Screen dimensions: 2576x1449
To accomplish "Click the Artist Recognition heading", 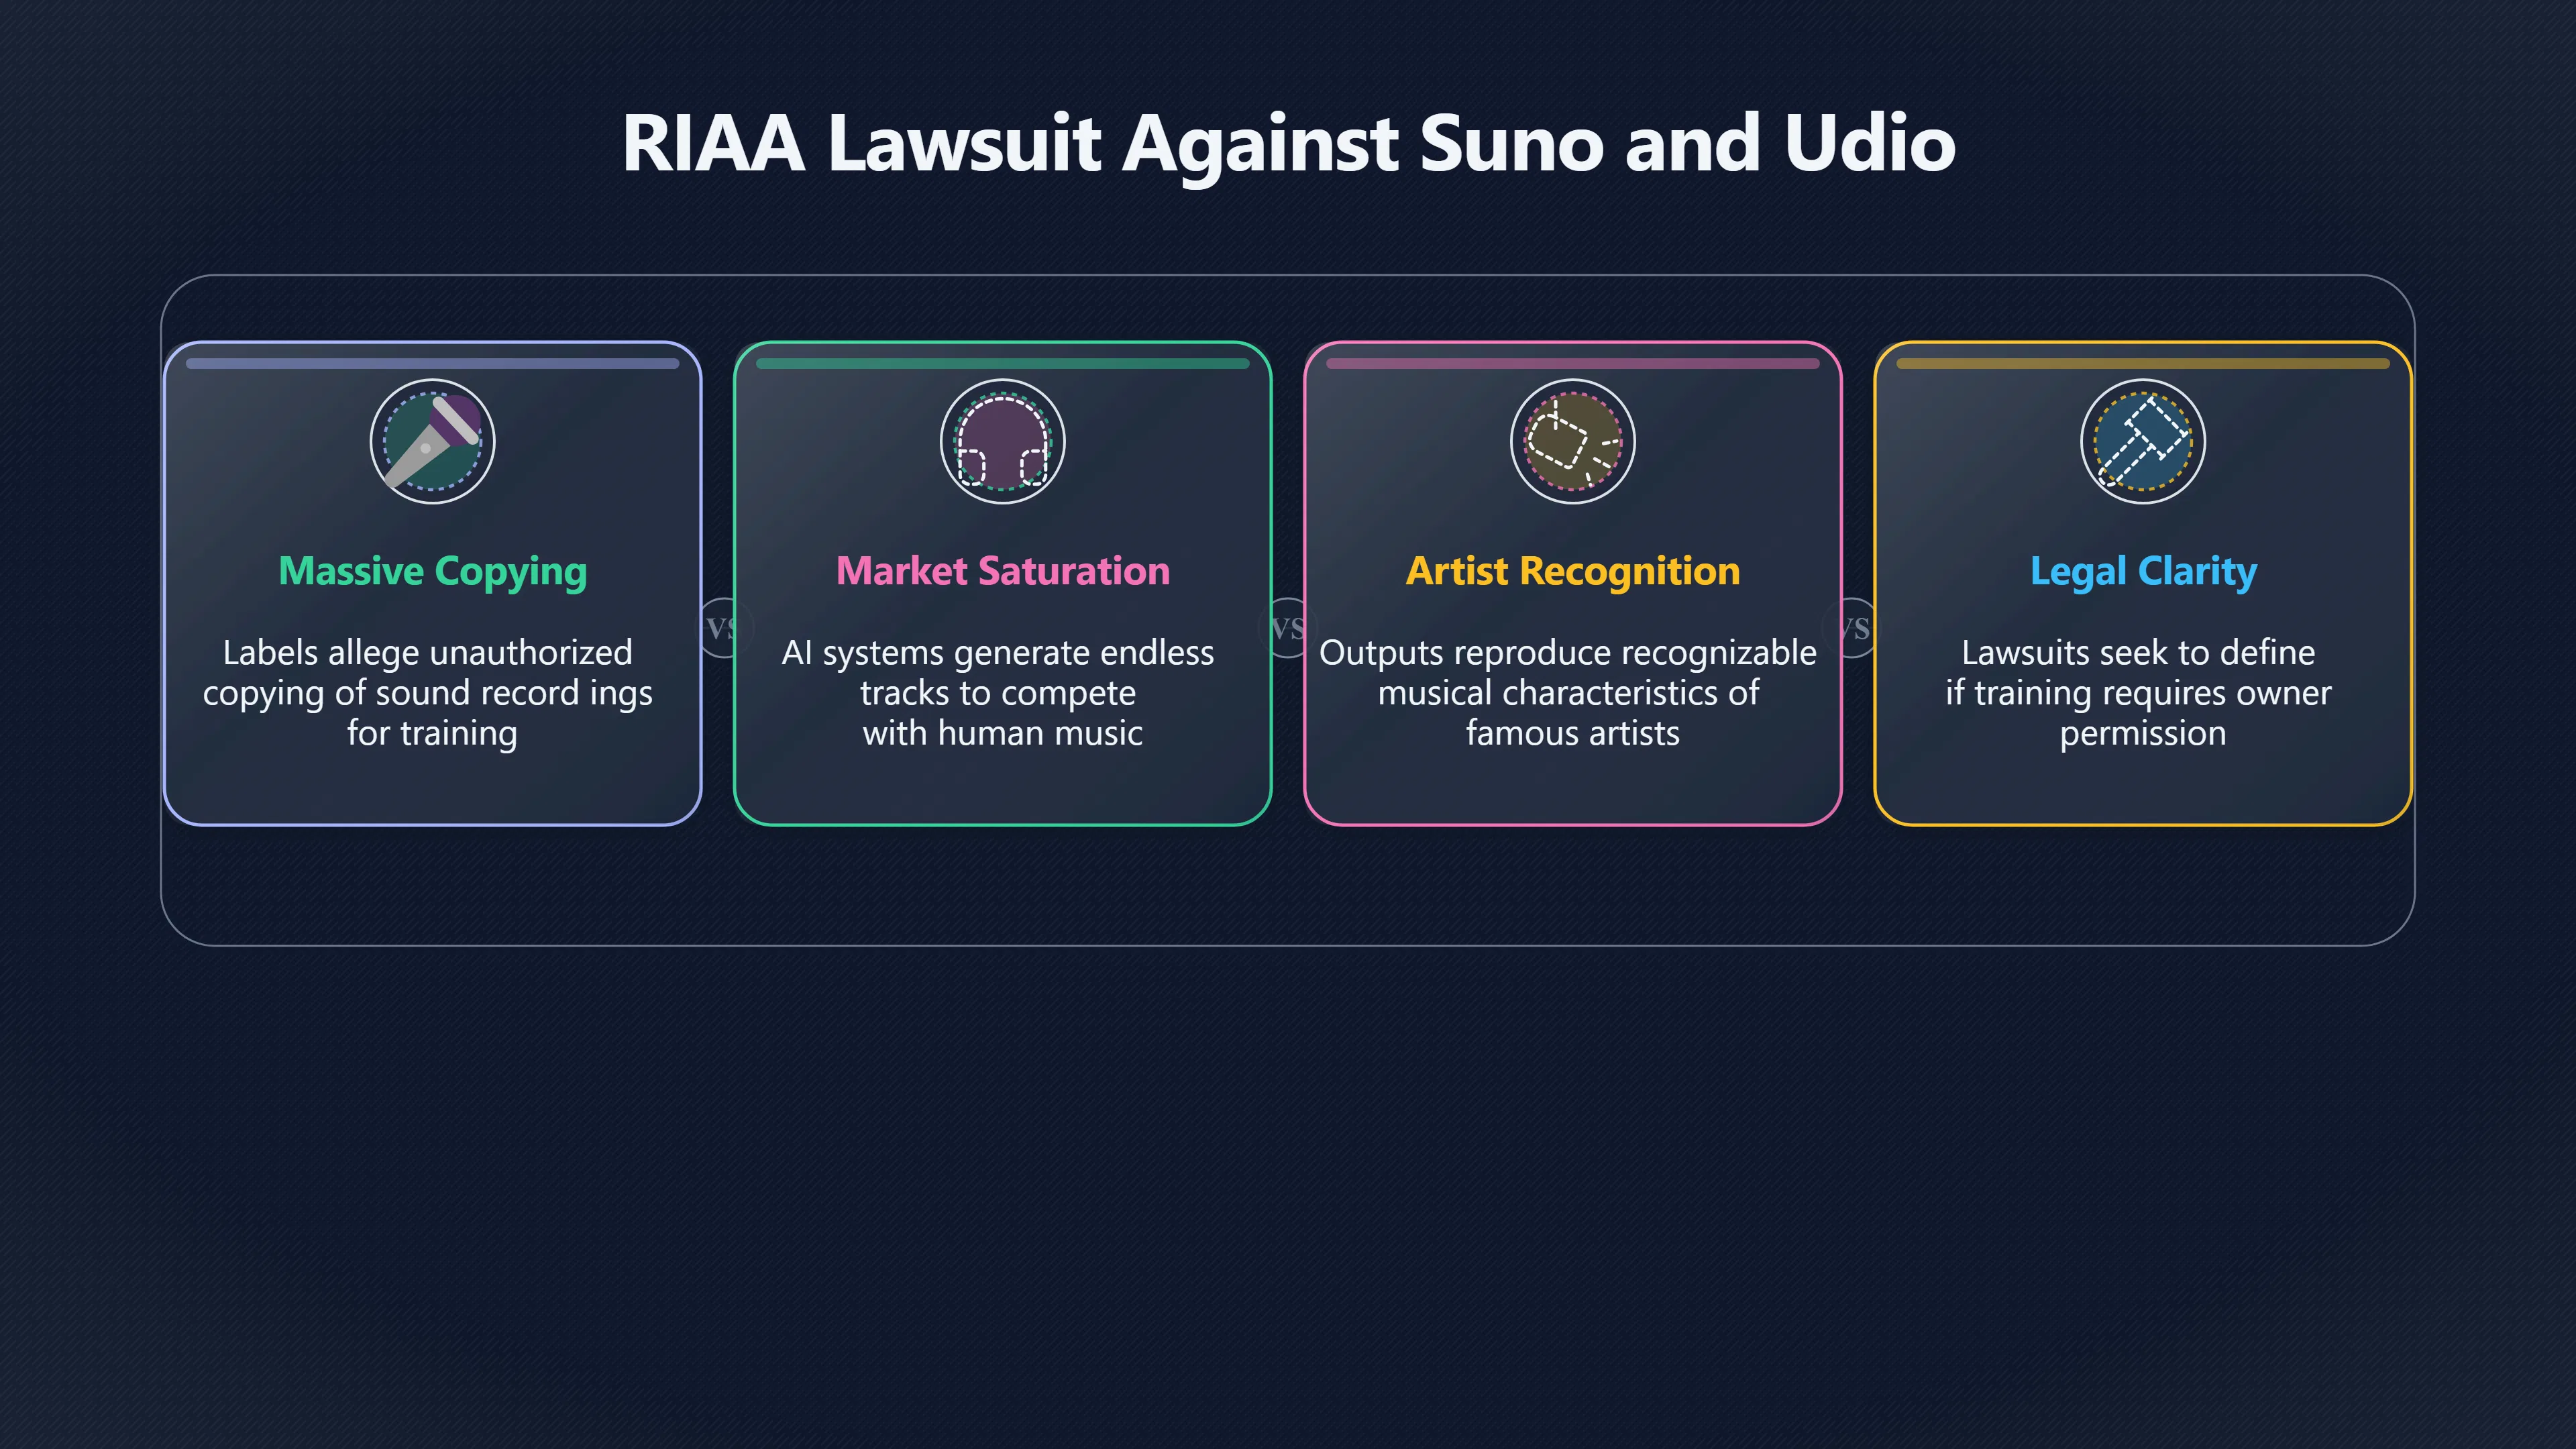I will pyautogui.click(x=1572, y=571).
